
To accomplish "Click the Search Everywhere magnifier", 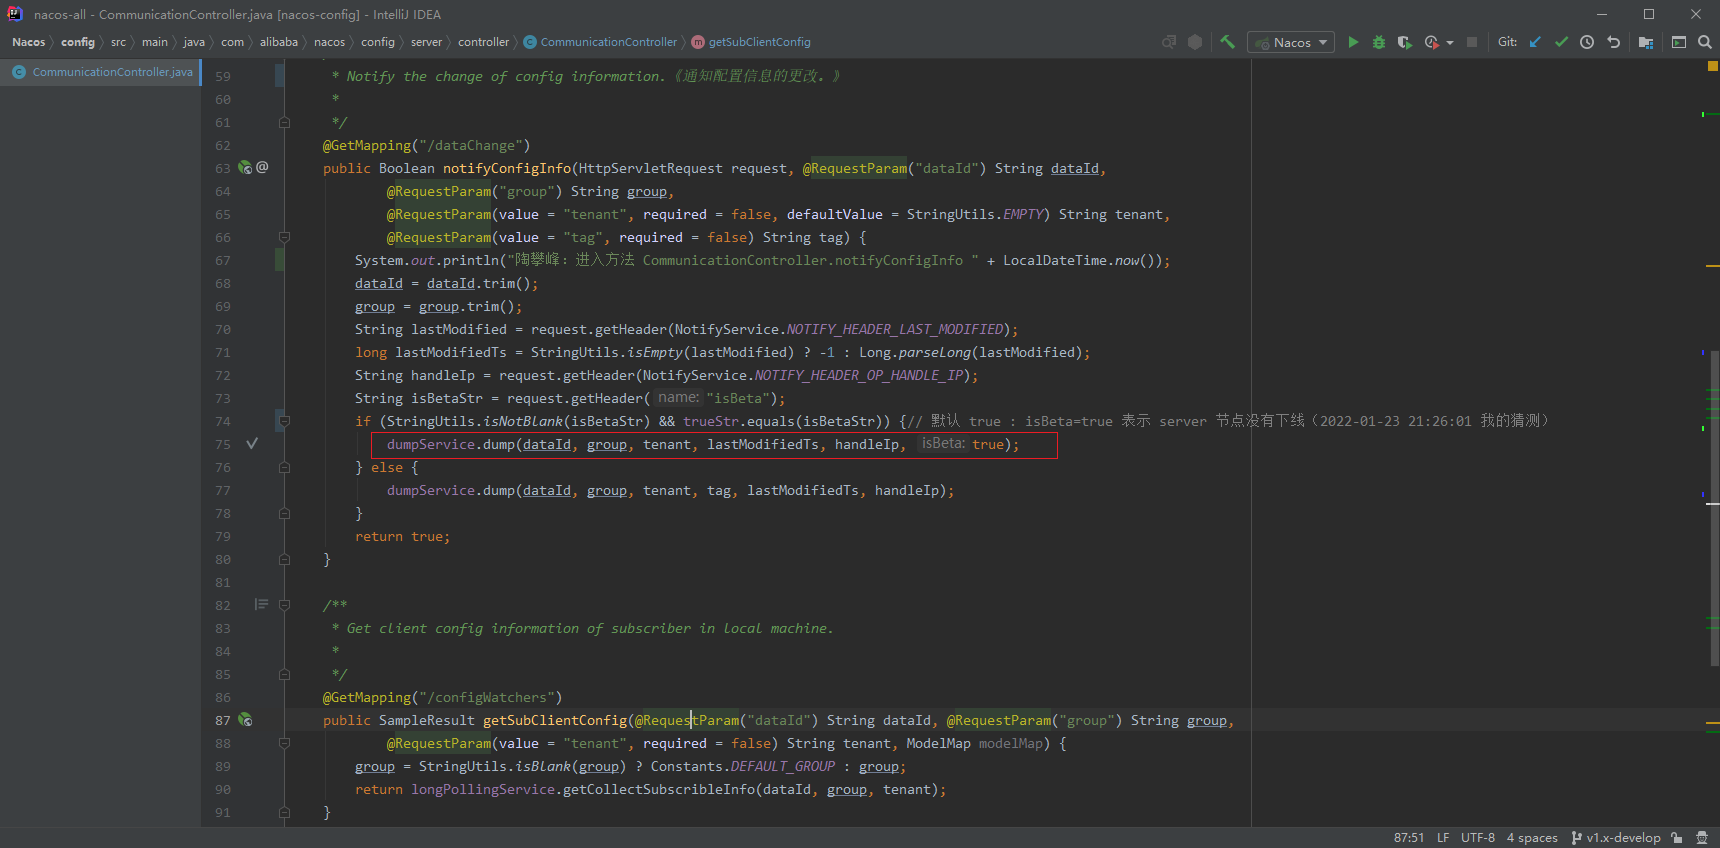I will [x=1705, y=42].
